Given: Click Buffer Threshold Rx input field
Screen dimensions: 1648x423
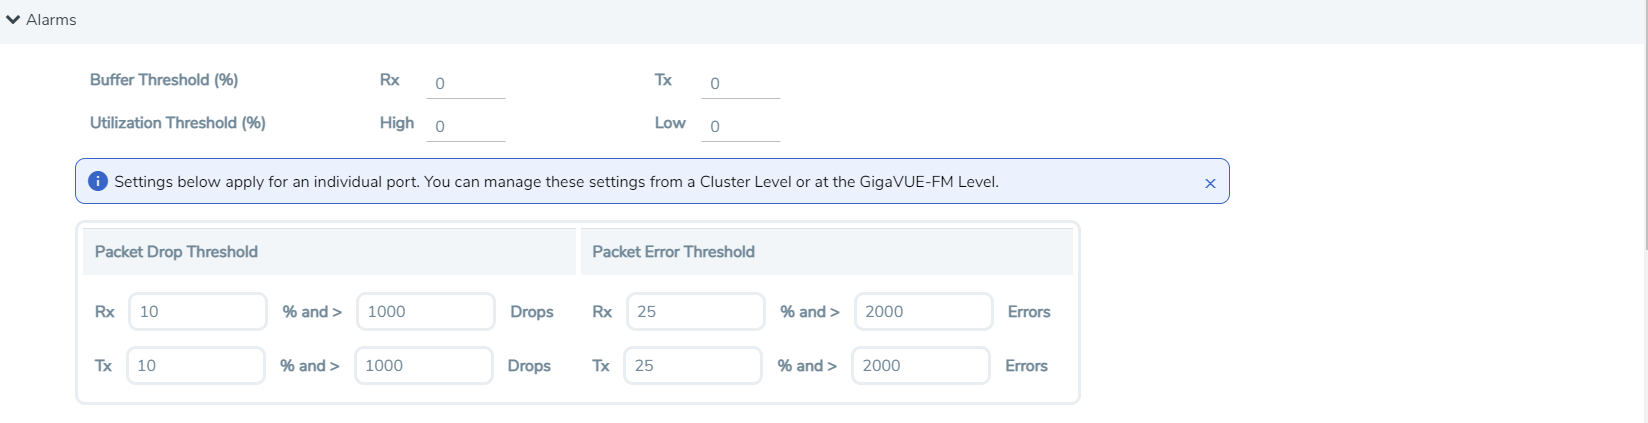Looking at the screenshot, I should coord(466,84).
